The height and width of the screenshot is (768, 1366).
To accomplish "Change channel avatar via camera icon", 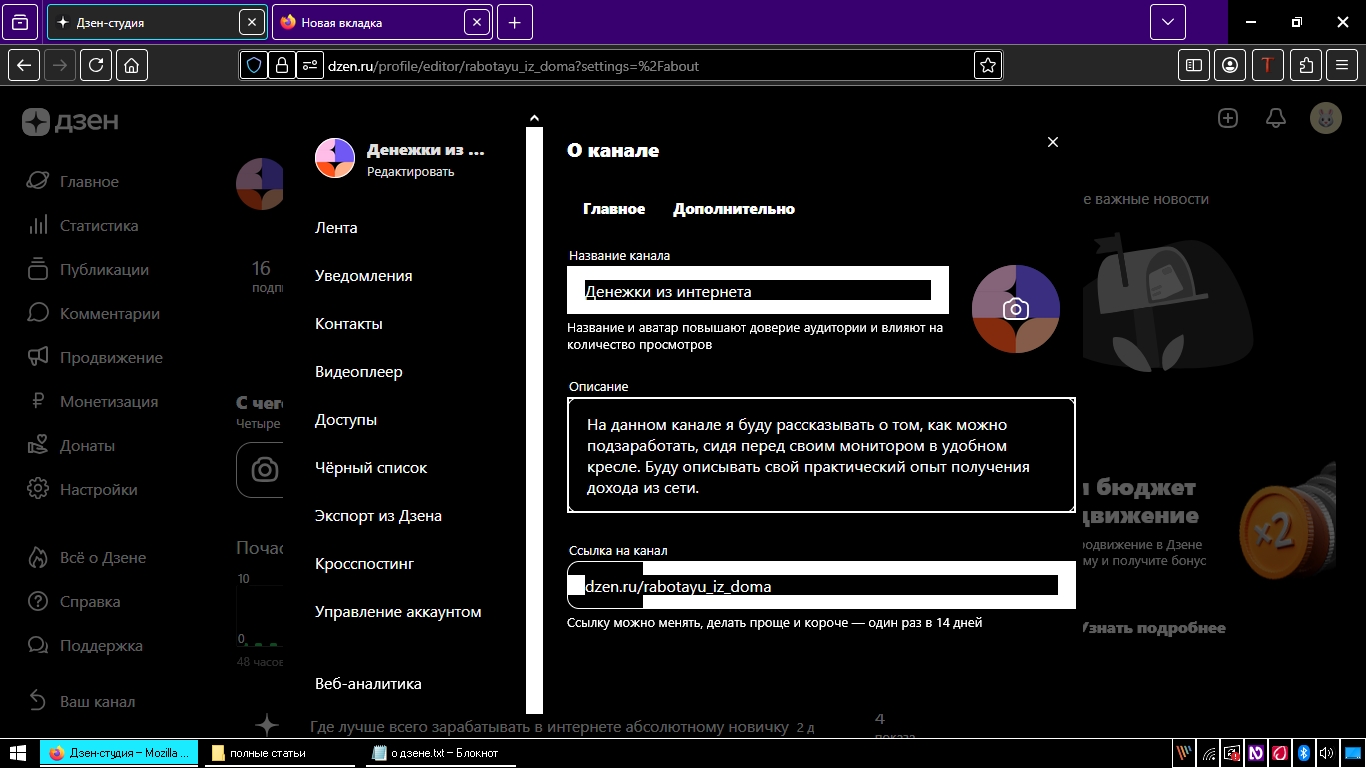I will [x=1016, y=309].
